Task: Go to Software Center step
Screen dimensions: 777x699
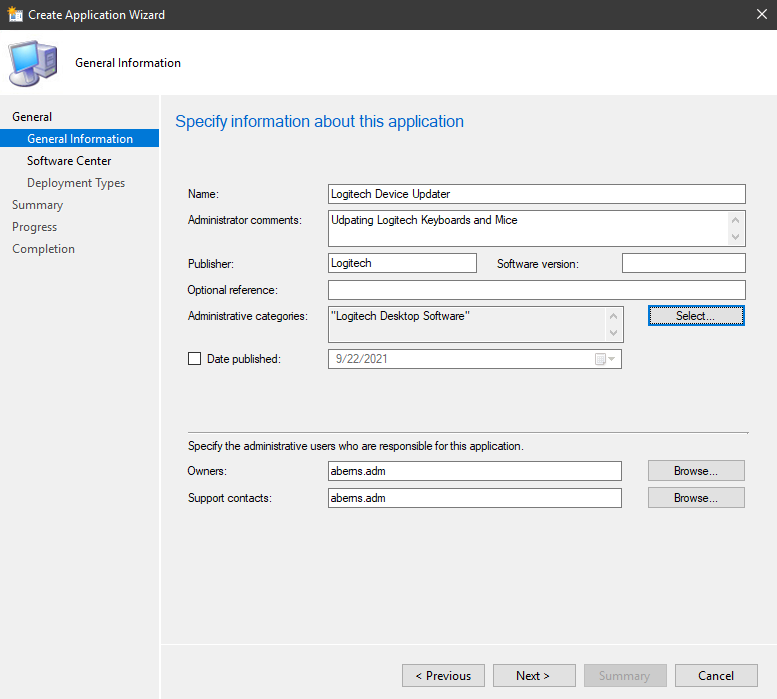Action: pyautogui.click(x=69, y=161)
